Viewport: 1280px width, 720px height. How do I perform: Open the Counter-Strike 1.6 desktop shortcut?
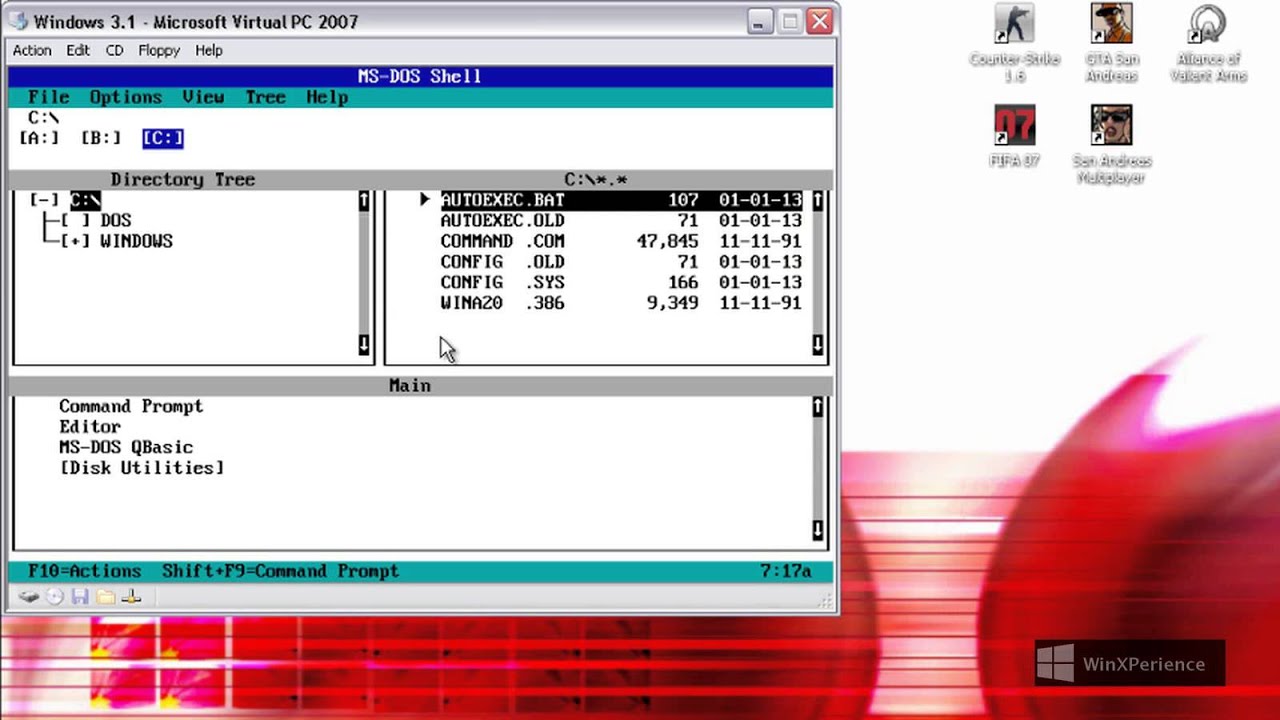tap(1014, 44)
